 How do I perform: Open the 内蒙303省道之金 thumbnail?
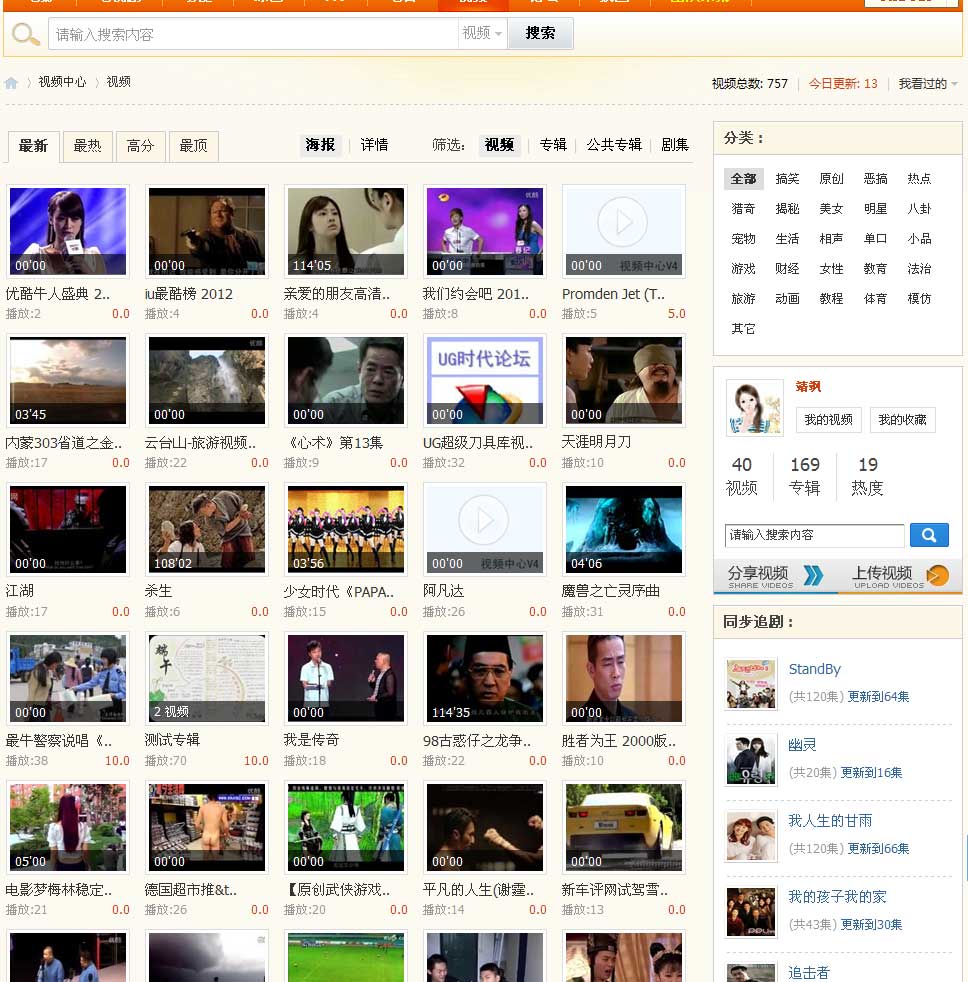pos(68,380)
